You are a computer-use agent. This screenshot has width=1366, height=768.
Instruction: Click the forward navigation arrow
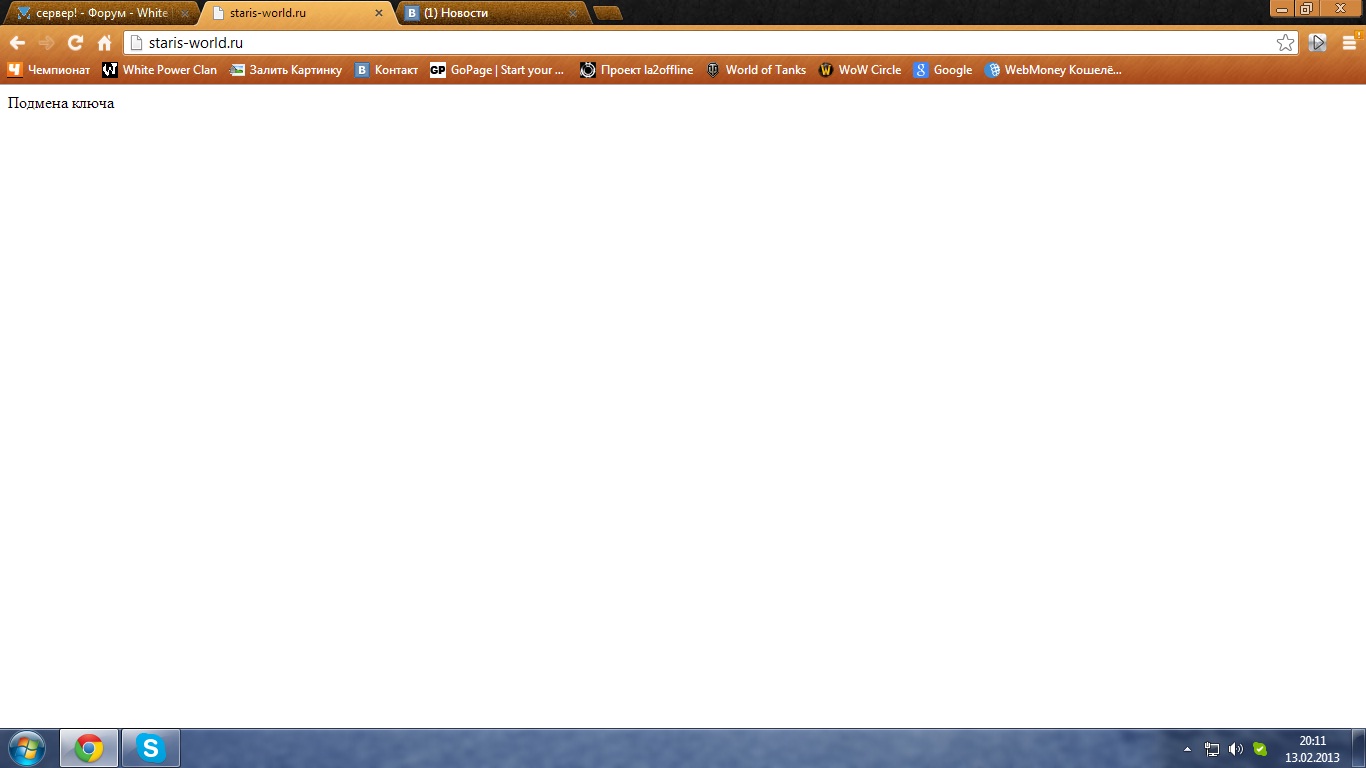[46, 43]
